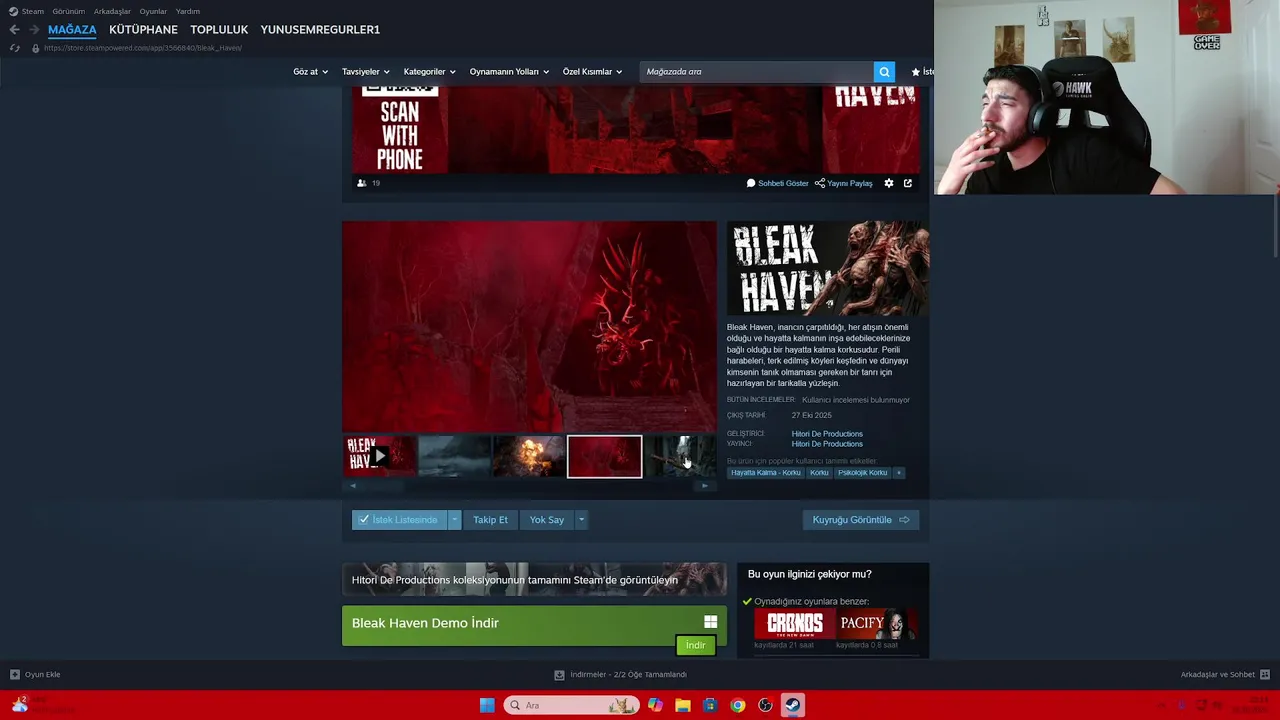Open the YUNUSEMREGURLER1 profile tab
This screenshot has width=1280, height=720.
tap(320, 30)
